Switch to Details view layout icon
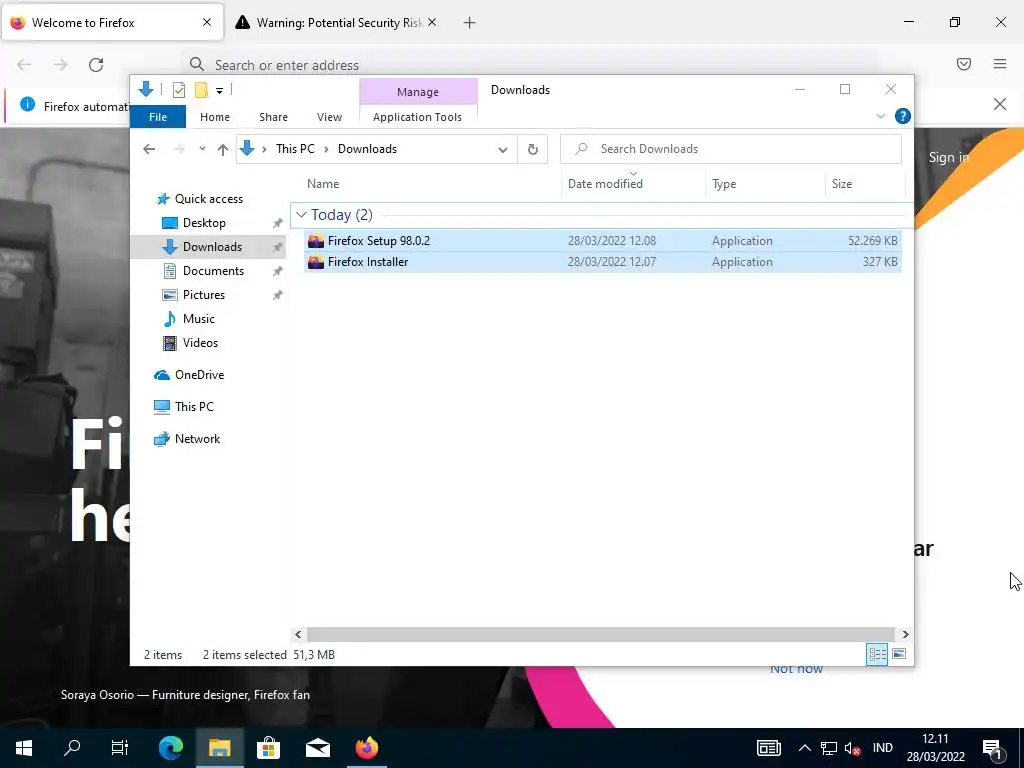This screenshot has height=768, width=1024. point(877,654)
